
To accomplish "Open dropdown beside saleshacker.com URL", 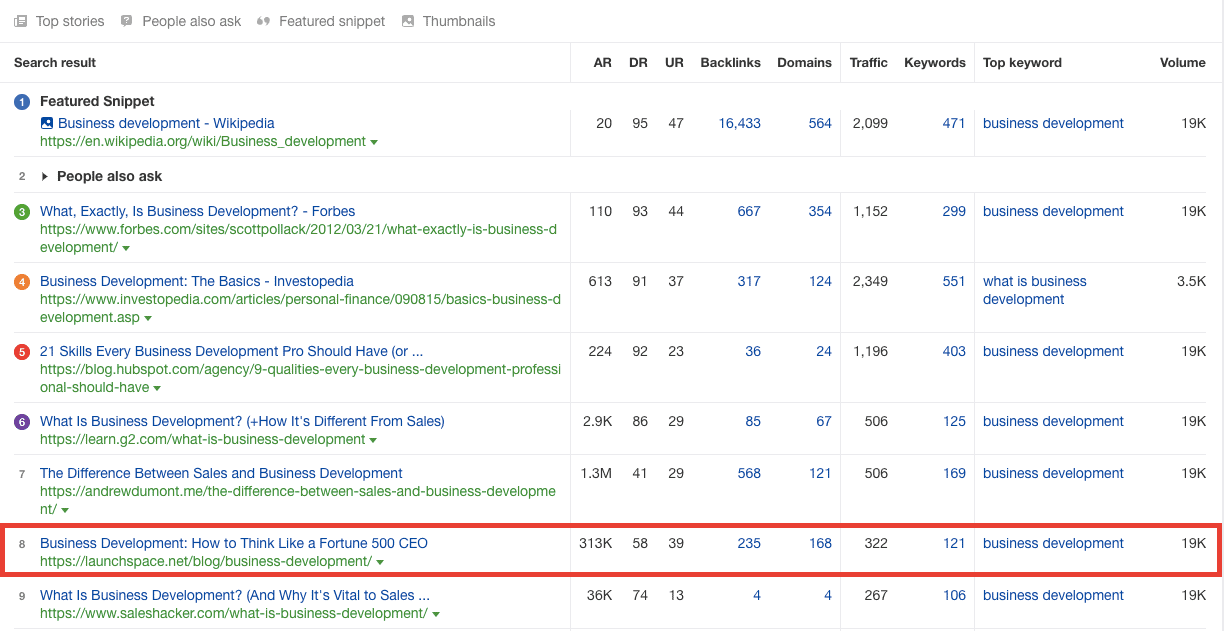I will [436, 615].
